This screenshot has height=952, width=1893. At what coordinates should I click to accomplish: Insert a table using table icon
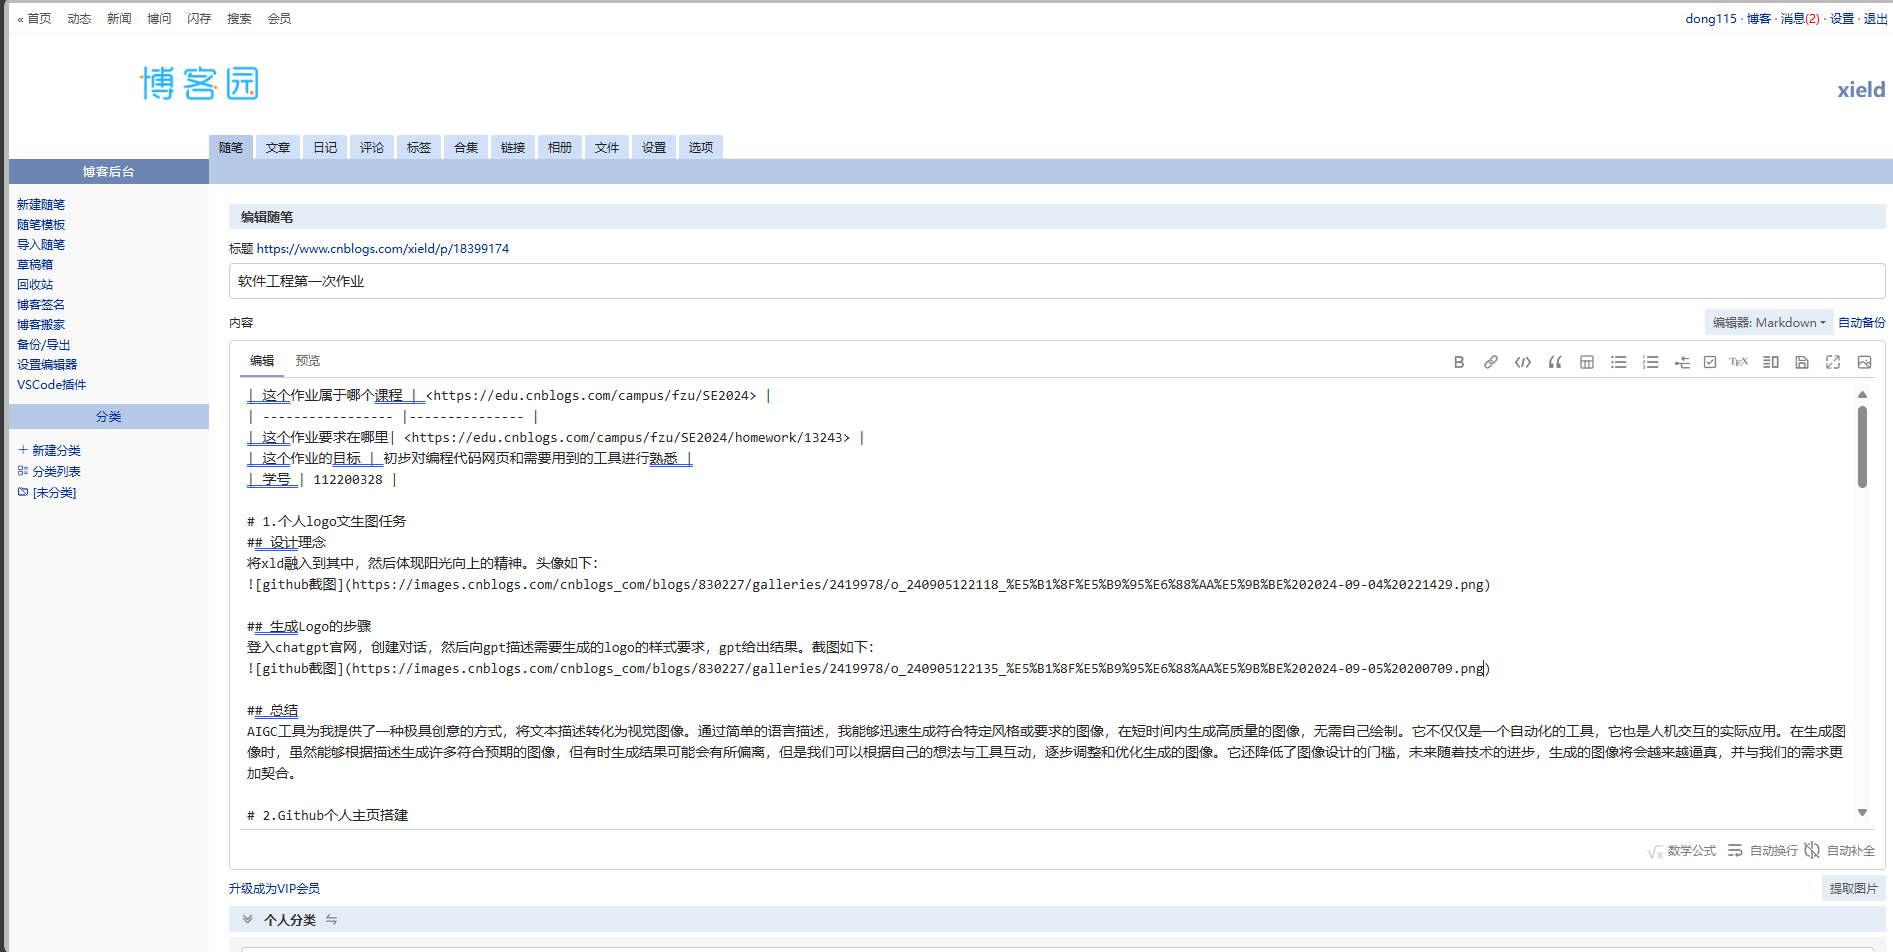tap(1587, 362)
